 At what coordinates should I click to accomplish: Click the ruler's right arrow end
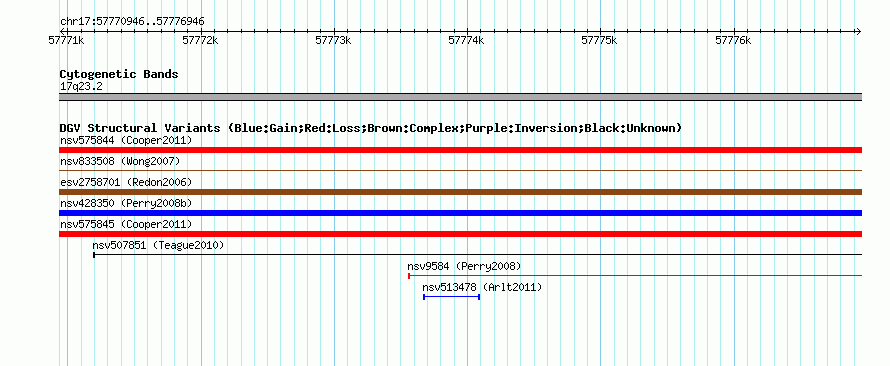858,31
